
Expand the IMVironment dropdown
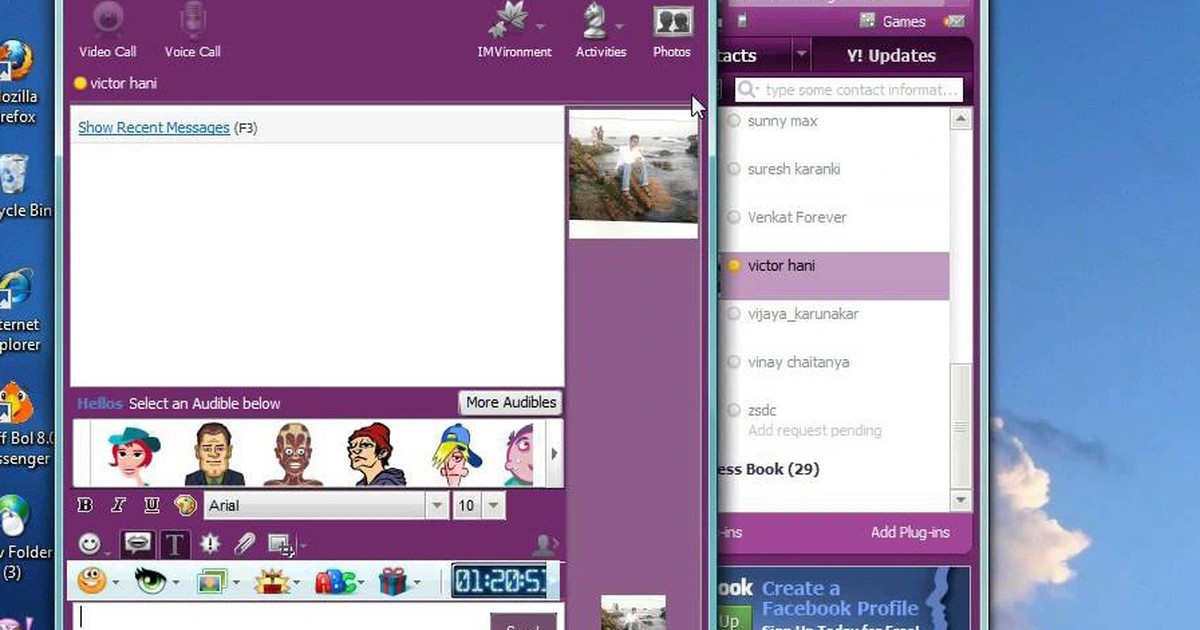coord(540,27)
